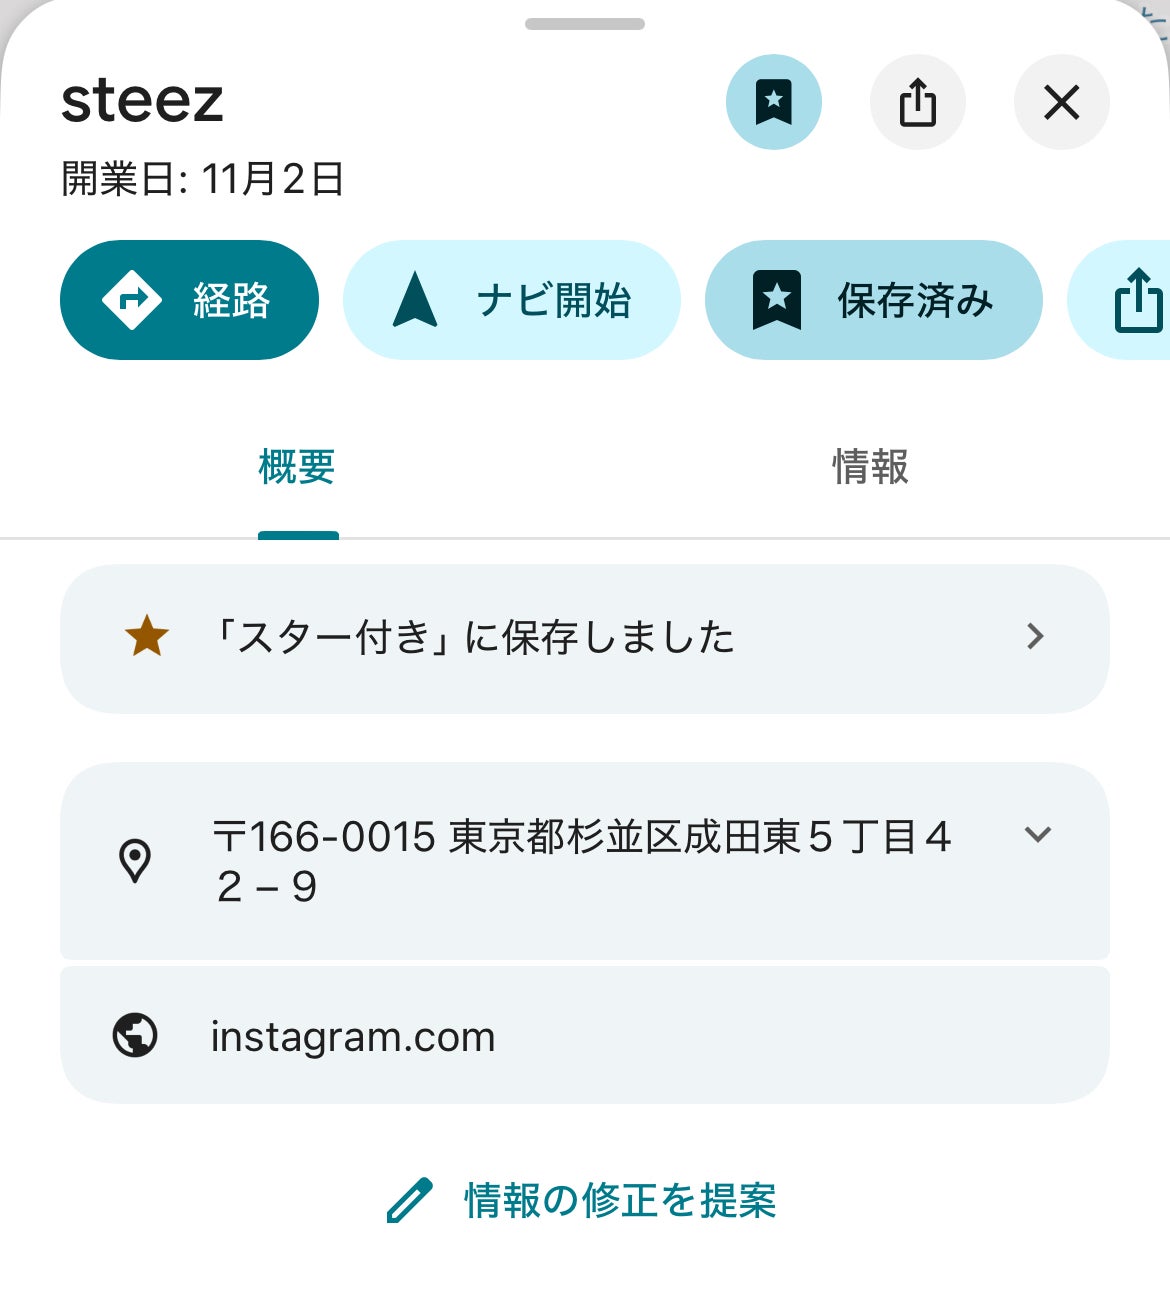
Task: Tap the globe website icon
Action: point(135,1036)
